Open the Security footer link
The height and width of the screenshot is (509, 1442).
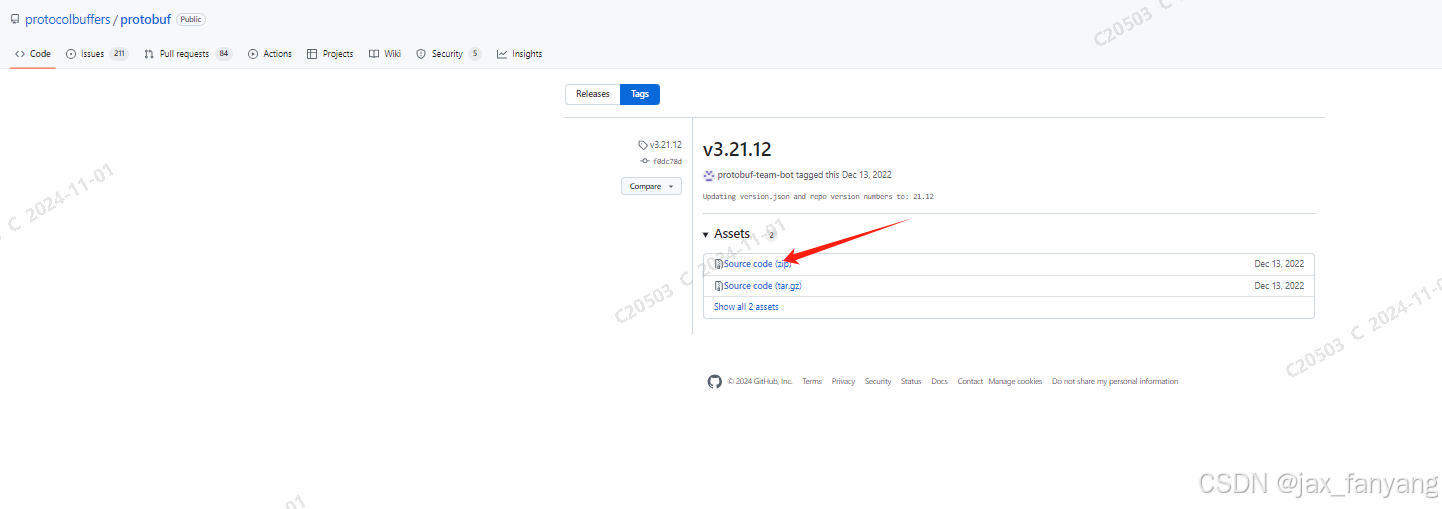pos(878,381)
